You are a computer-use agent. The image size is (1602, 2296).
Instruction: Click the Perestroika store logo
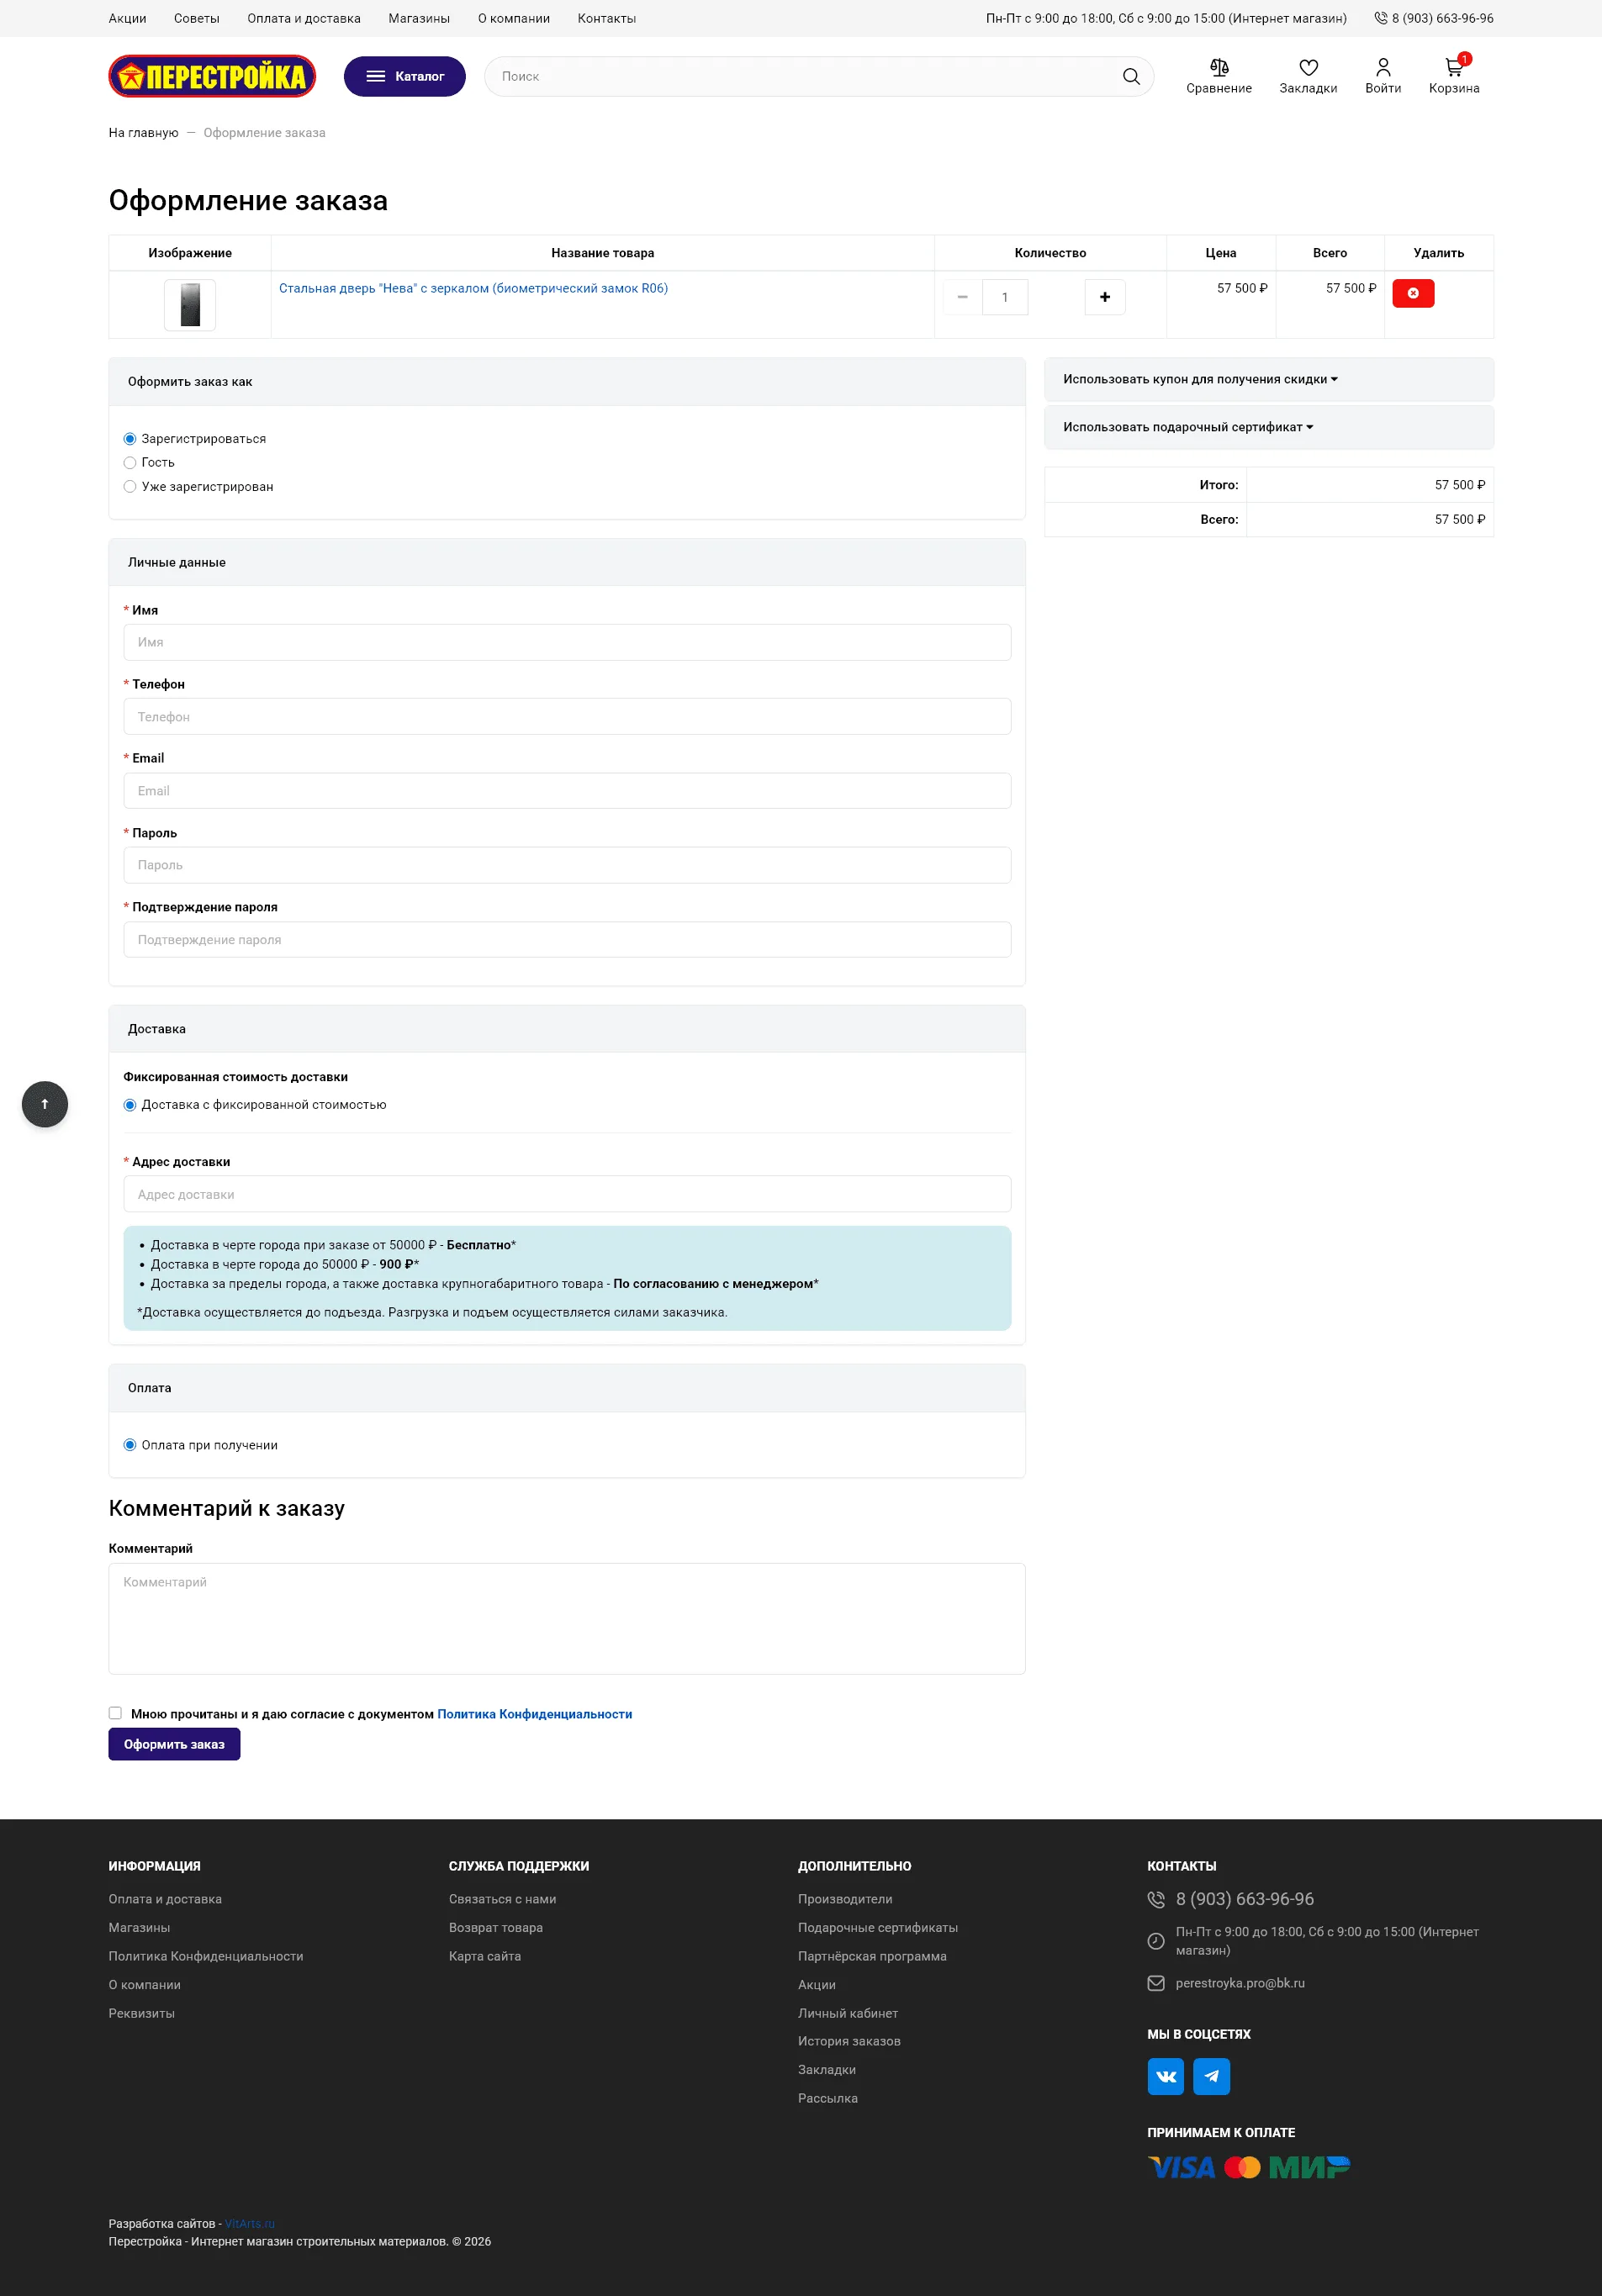click(212, 76)
